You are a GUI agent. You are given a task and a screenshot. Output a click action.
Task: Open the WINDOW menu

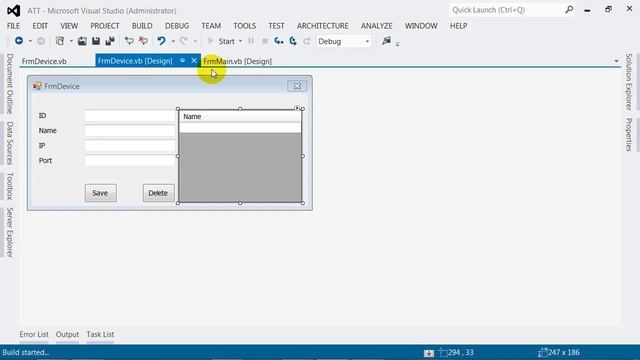[x=421, y=26]
